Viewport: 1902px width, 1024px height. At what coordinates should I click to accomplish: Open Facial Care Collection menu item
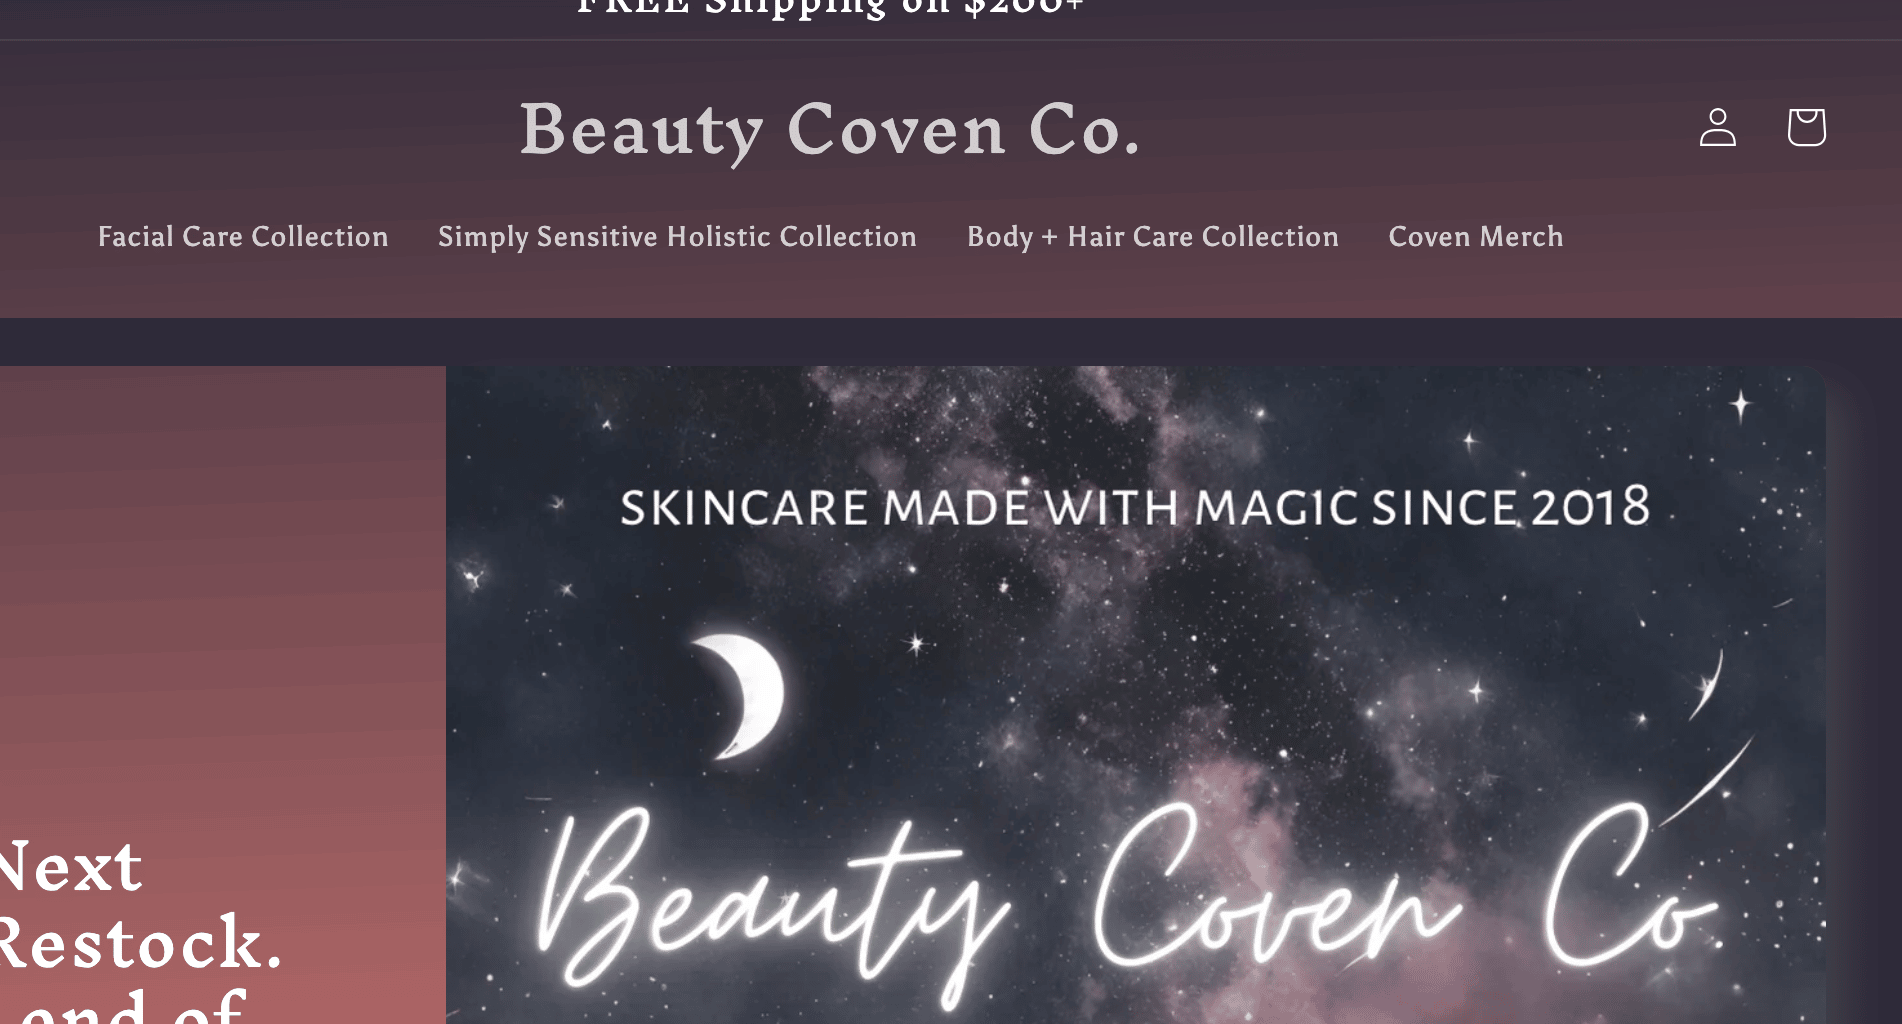coord(243,237)
